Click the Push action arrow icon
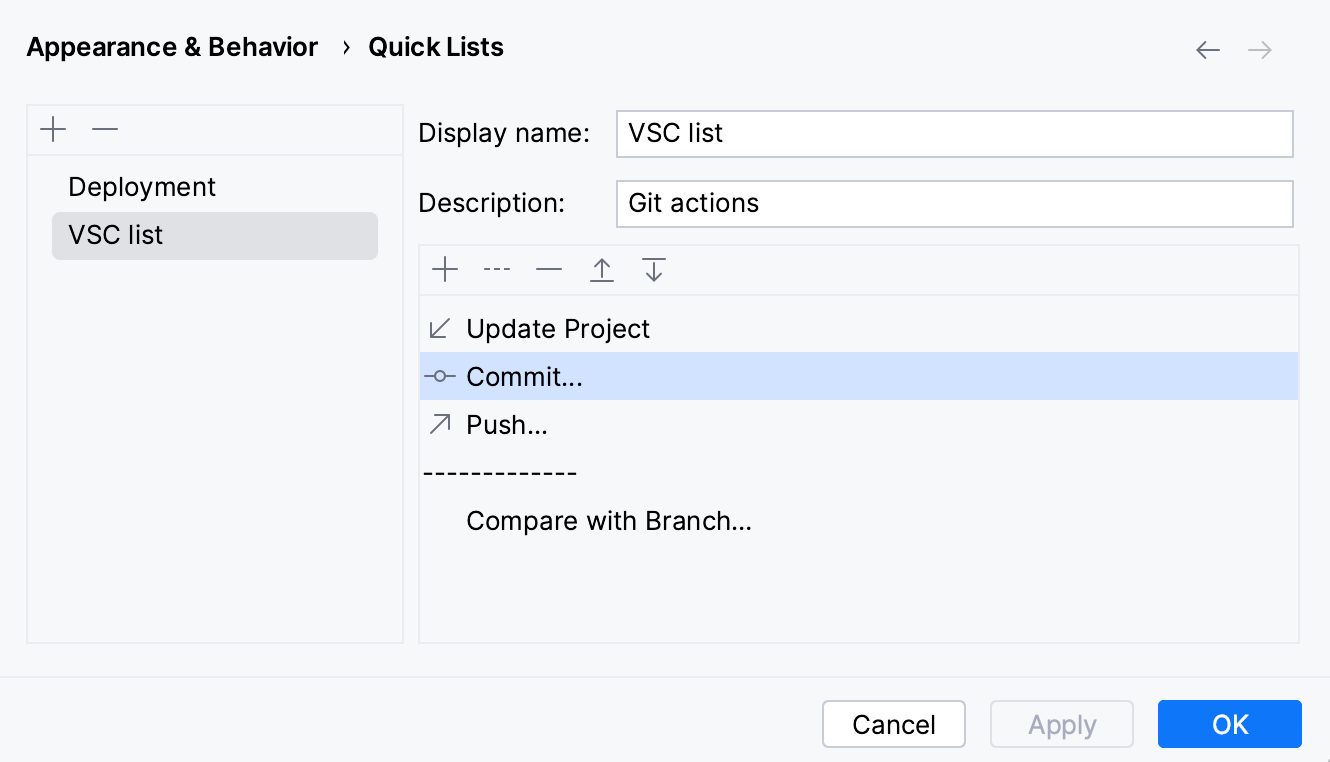The width and height of the screenshot is (1330, 762). [x=439, y=424]
